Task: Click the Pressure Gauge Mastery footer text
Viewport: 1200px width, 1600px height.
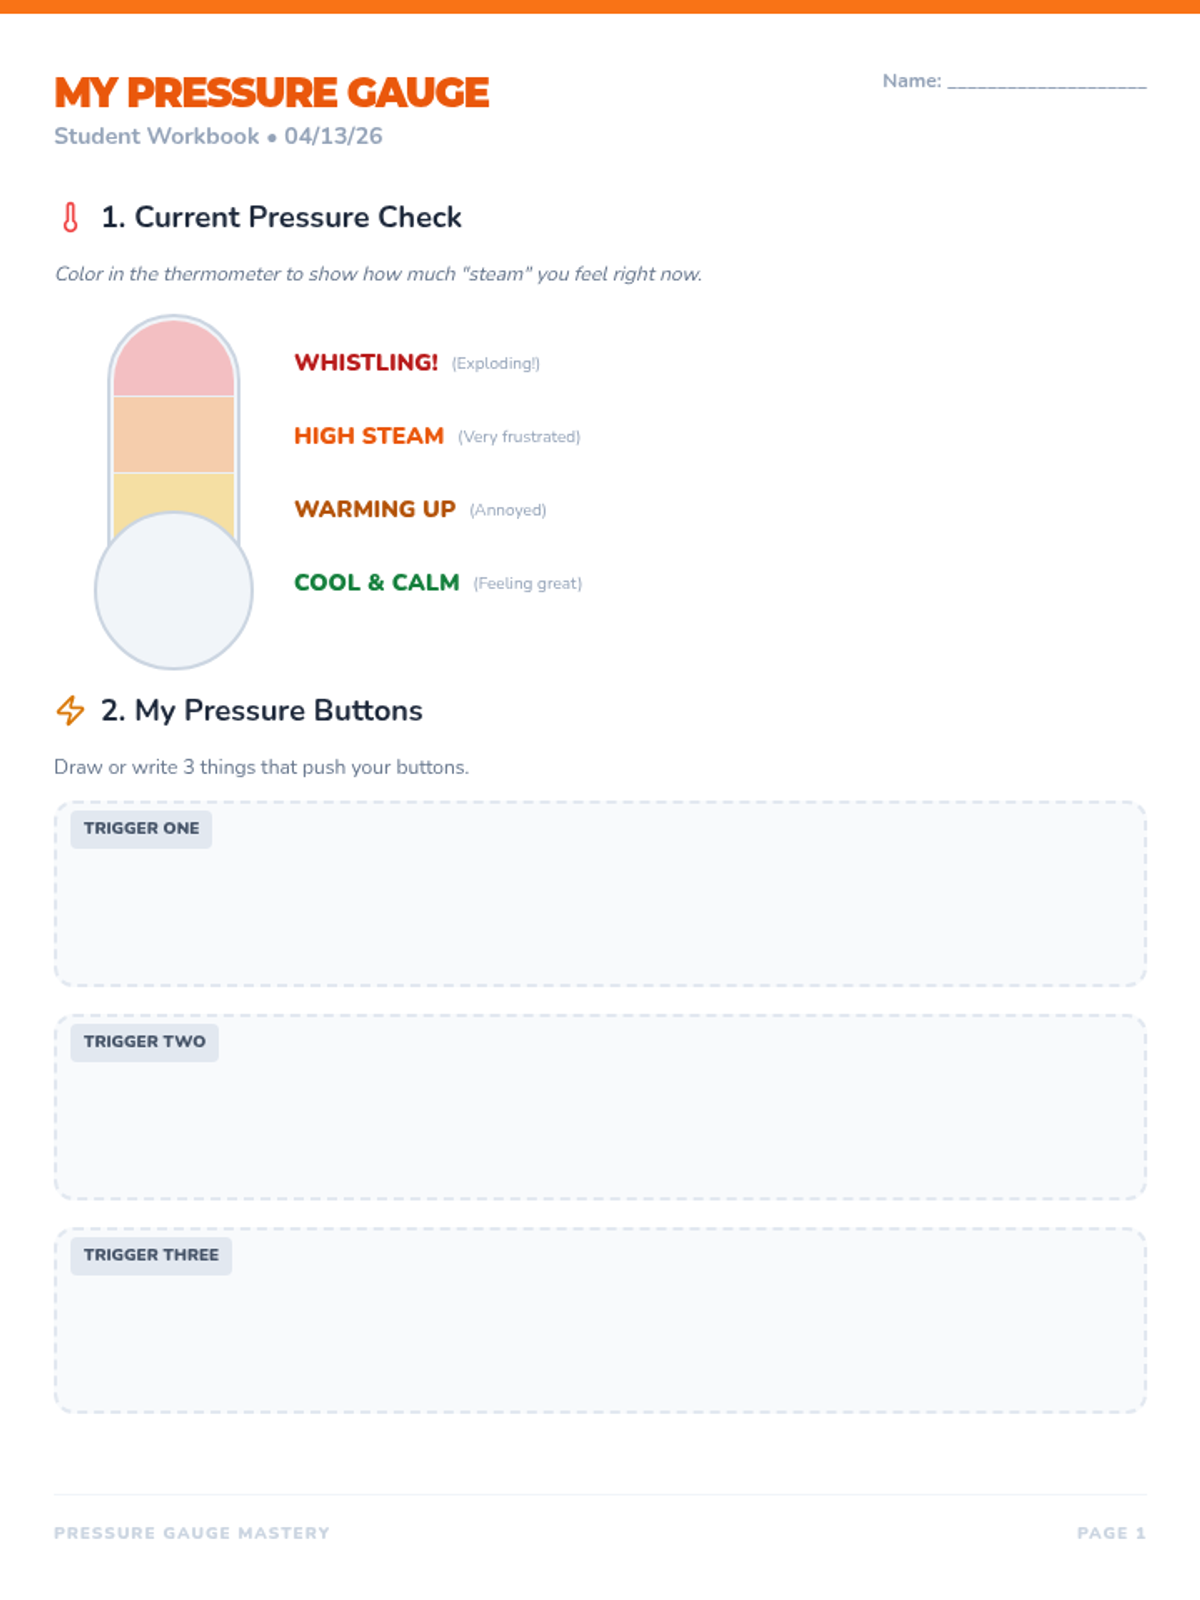Action: [192, 1533]
